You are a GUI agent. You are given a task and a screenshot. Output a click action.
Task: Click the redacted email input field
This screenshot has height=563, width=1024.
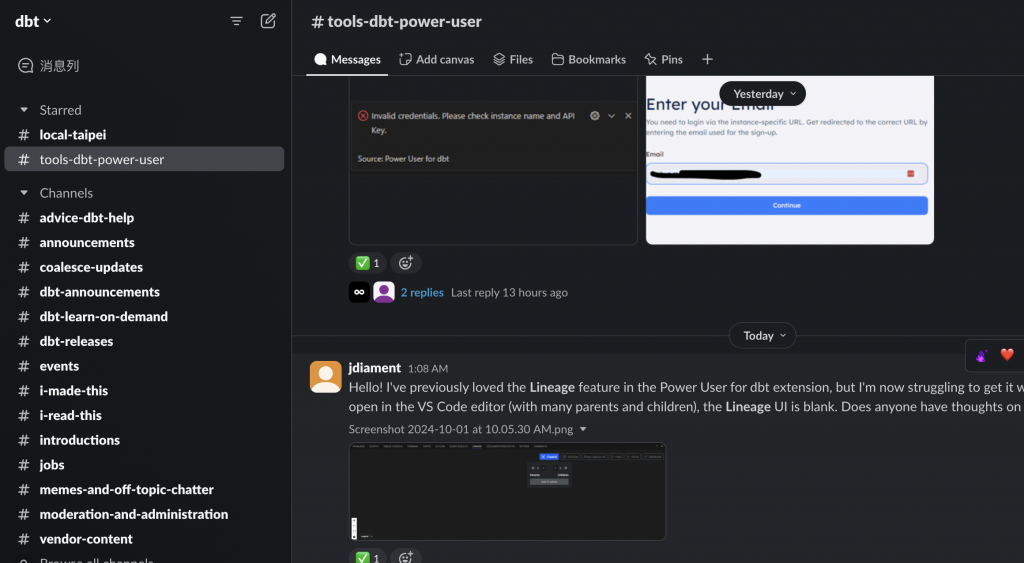point(786,174)
